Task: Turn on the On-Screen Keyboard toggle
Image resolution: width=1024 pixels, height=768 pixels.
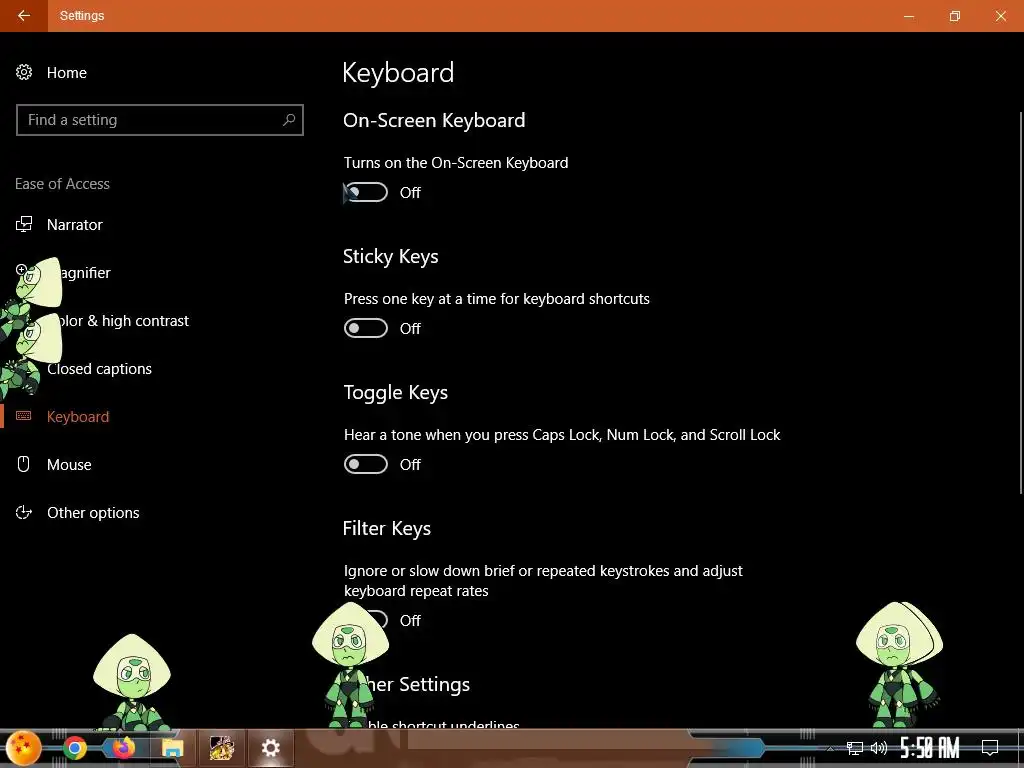Action: click(366, 192)
